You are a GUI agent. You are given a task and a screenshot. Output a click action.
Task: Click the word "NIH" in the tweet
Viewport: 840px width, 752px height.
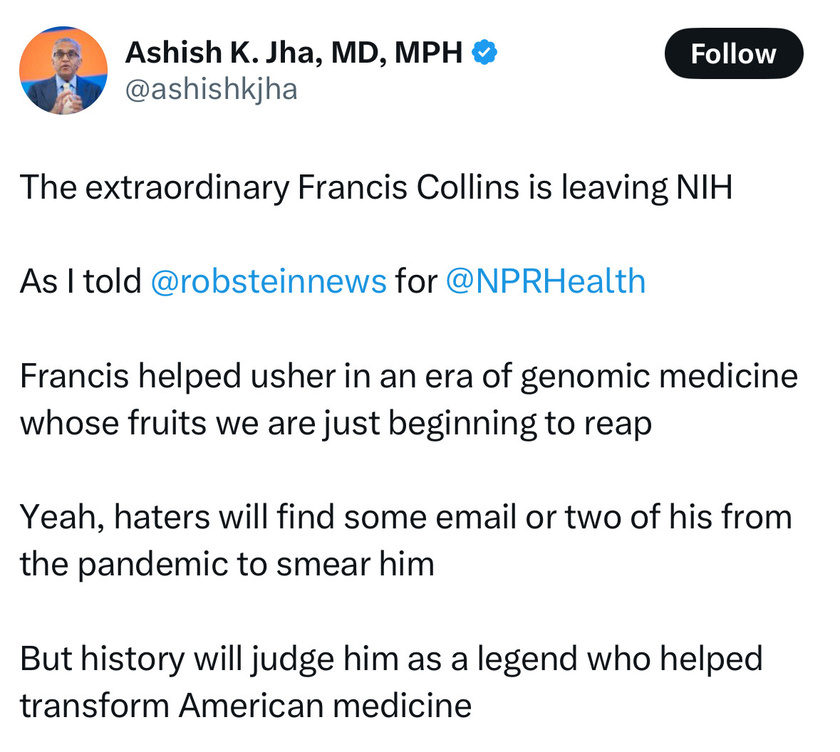[704, 187]
